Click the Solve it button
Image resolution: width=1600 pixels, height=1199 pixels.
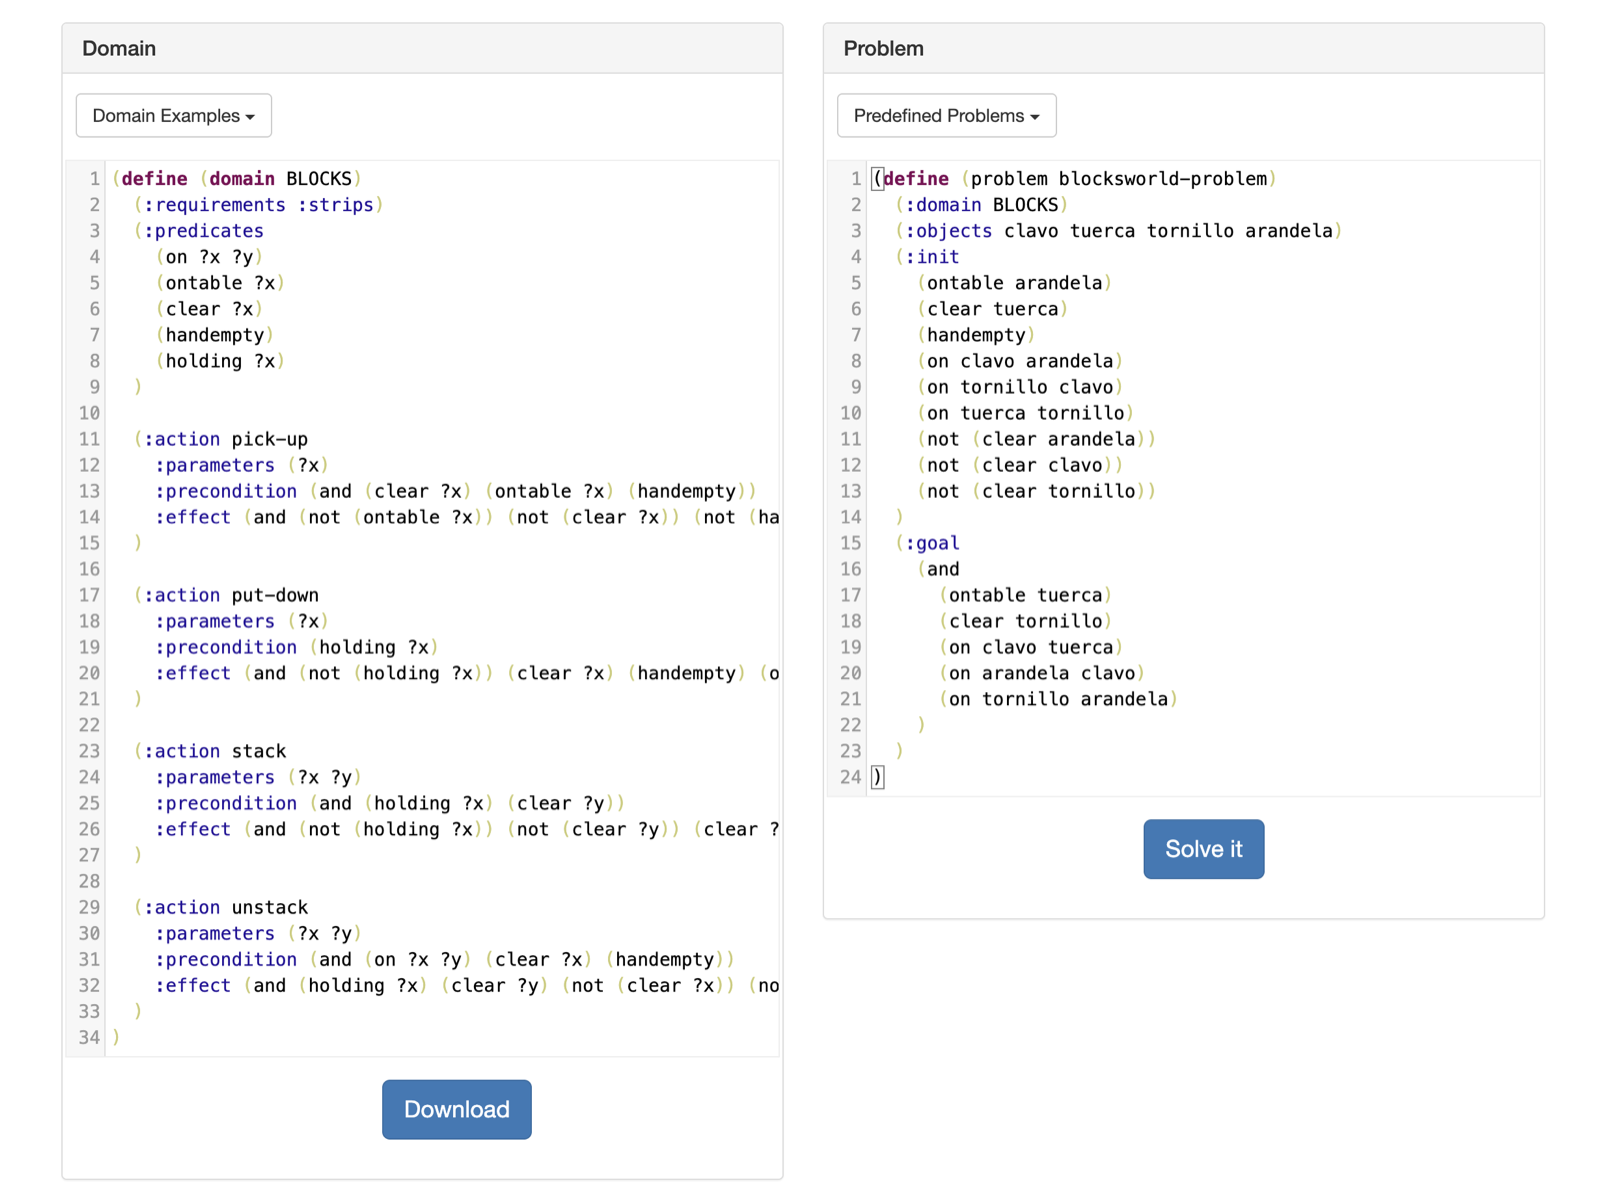pos(1204,849)
